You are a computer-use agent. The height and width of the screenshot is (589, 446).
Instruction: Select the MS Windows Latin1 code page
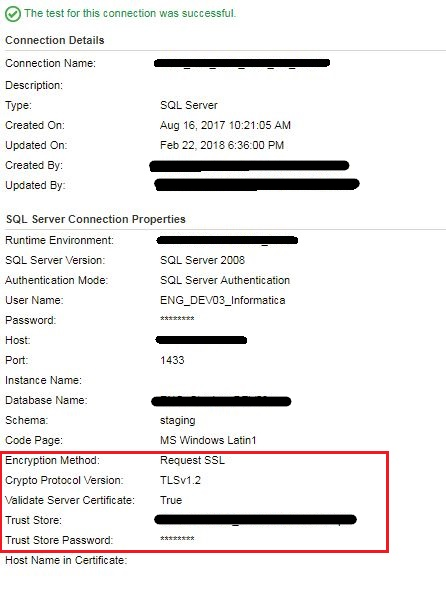tap(208, 440)
